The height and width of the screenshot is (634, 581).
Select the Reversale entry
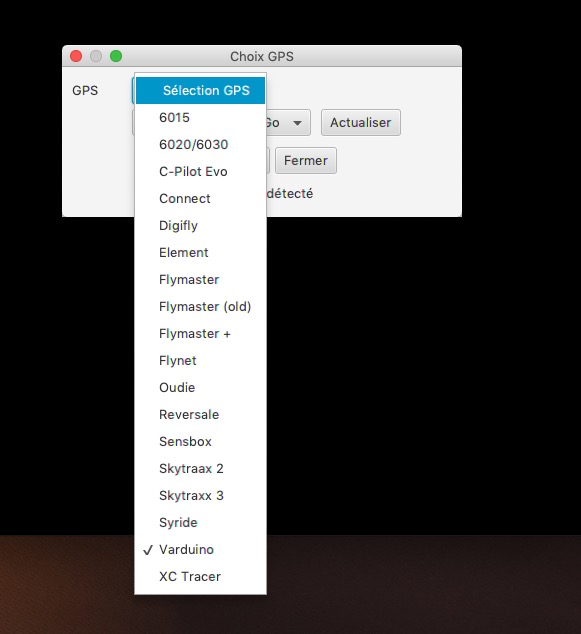[x=200, y=414]
